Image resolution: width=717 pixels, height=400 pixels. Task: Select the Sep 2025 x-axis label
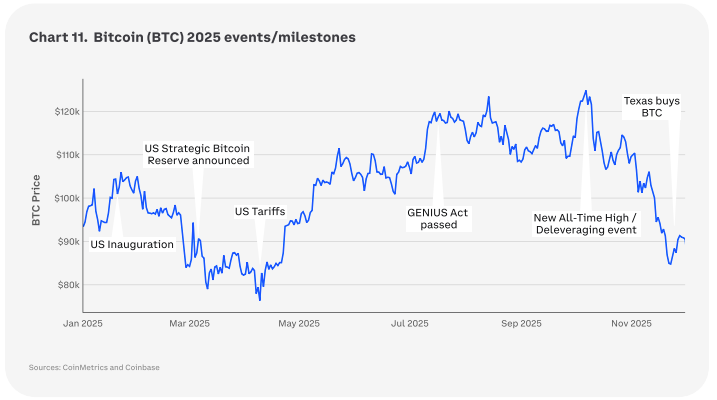(x=521, y=323)
